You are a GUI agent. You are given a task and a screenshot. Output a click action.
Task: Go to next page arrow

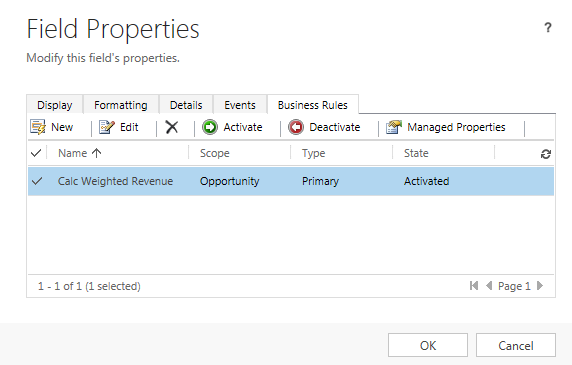coord(540,286)
